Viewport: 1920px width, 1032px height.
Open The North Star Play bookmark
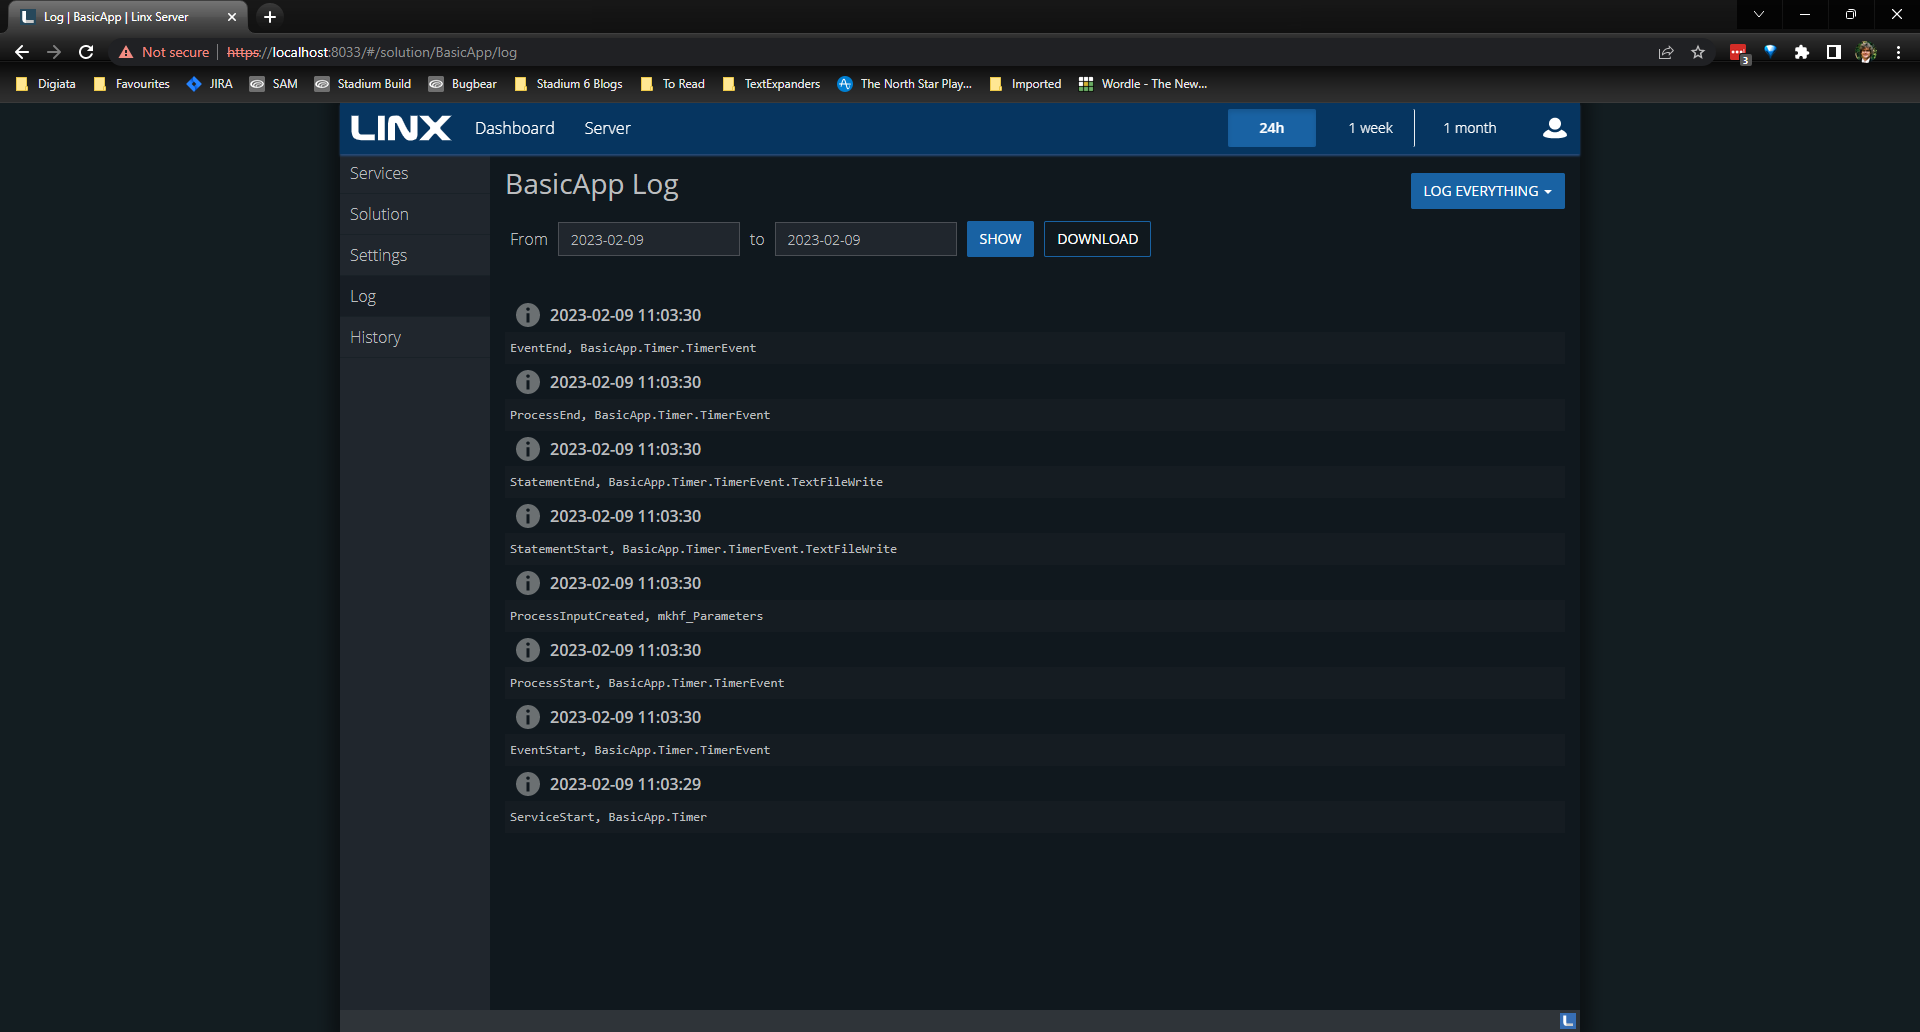click(904, 84)
